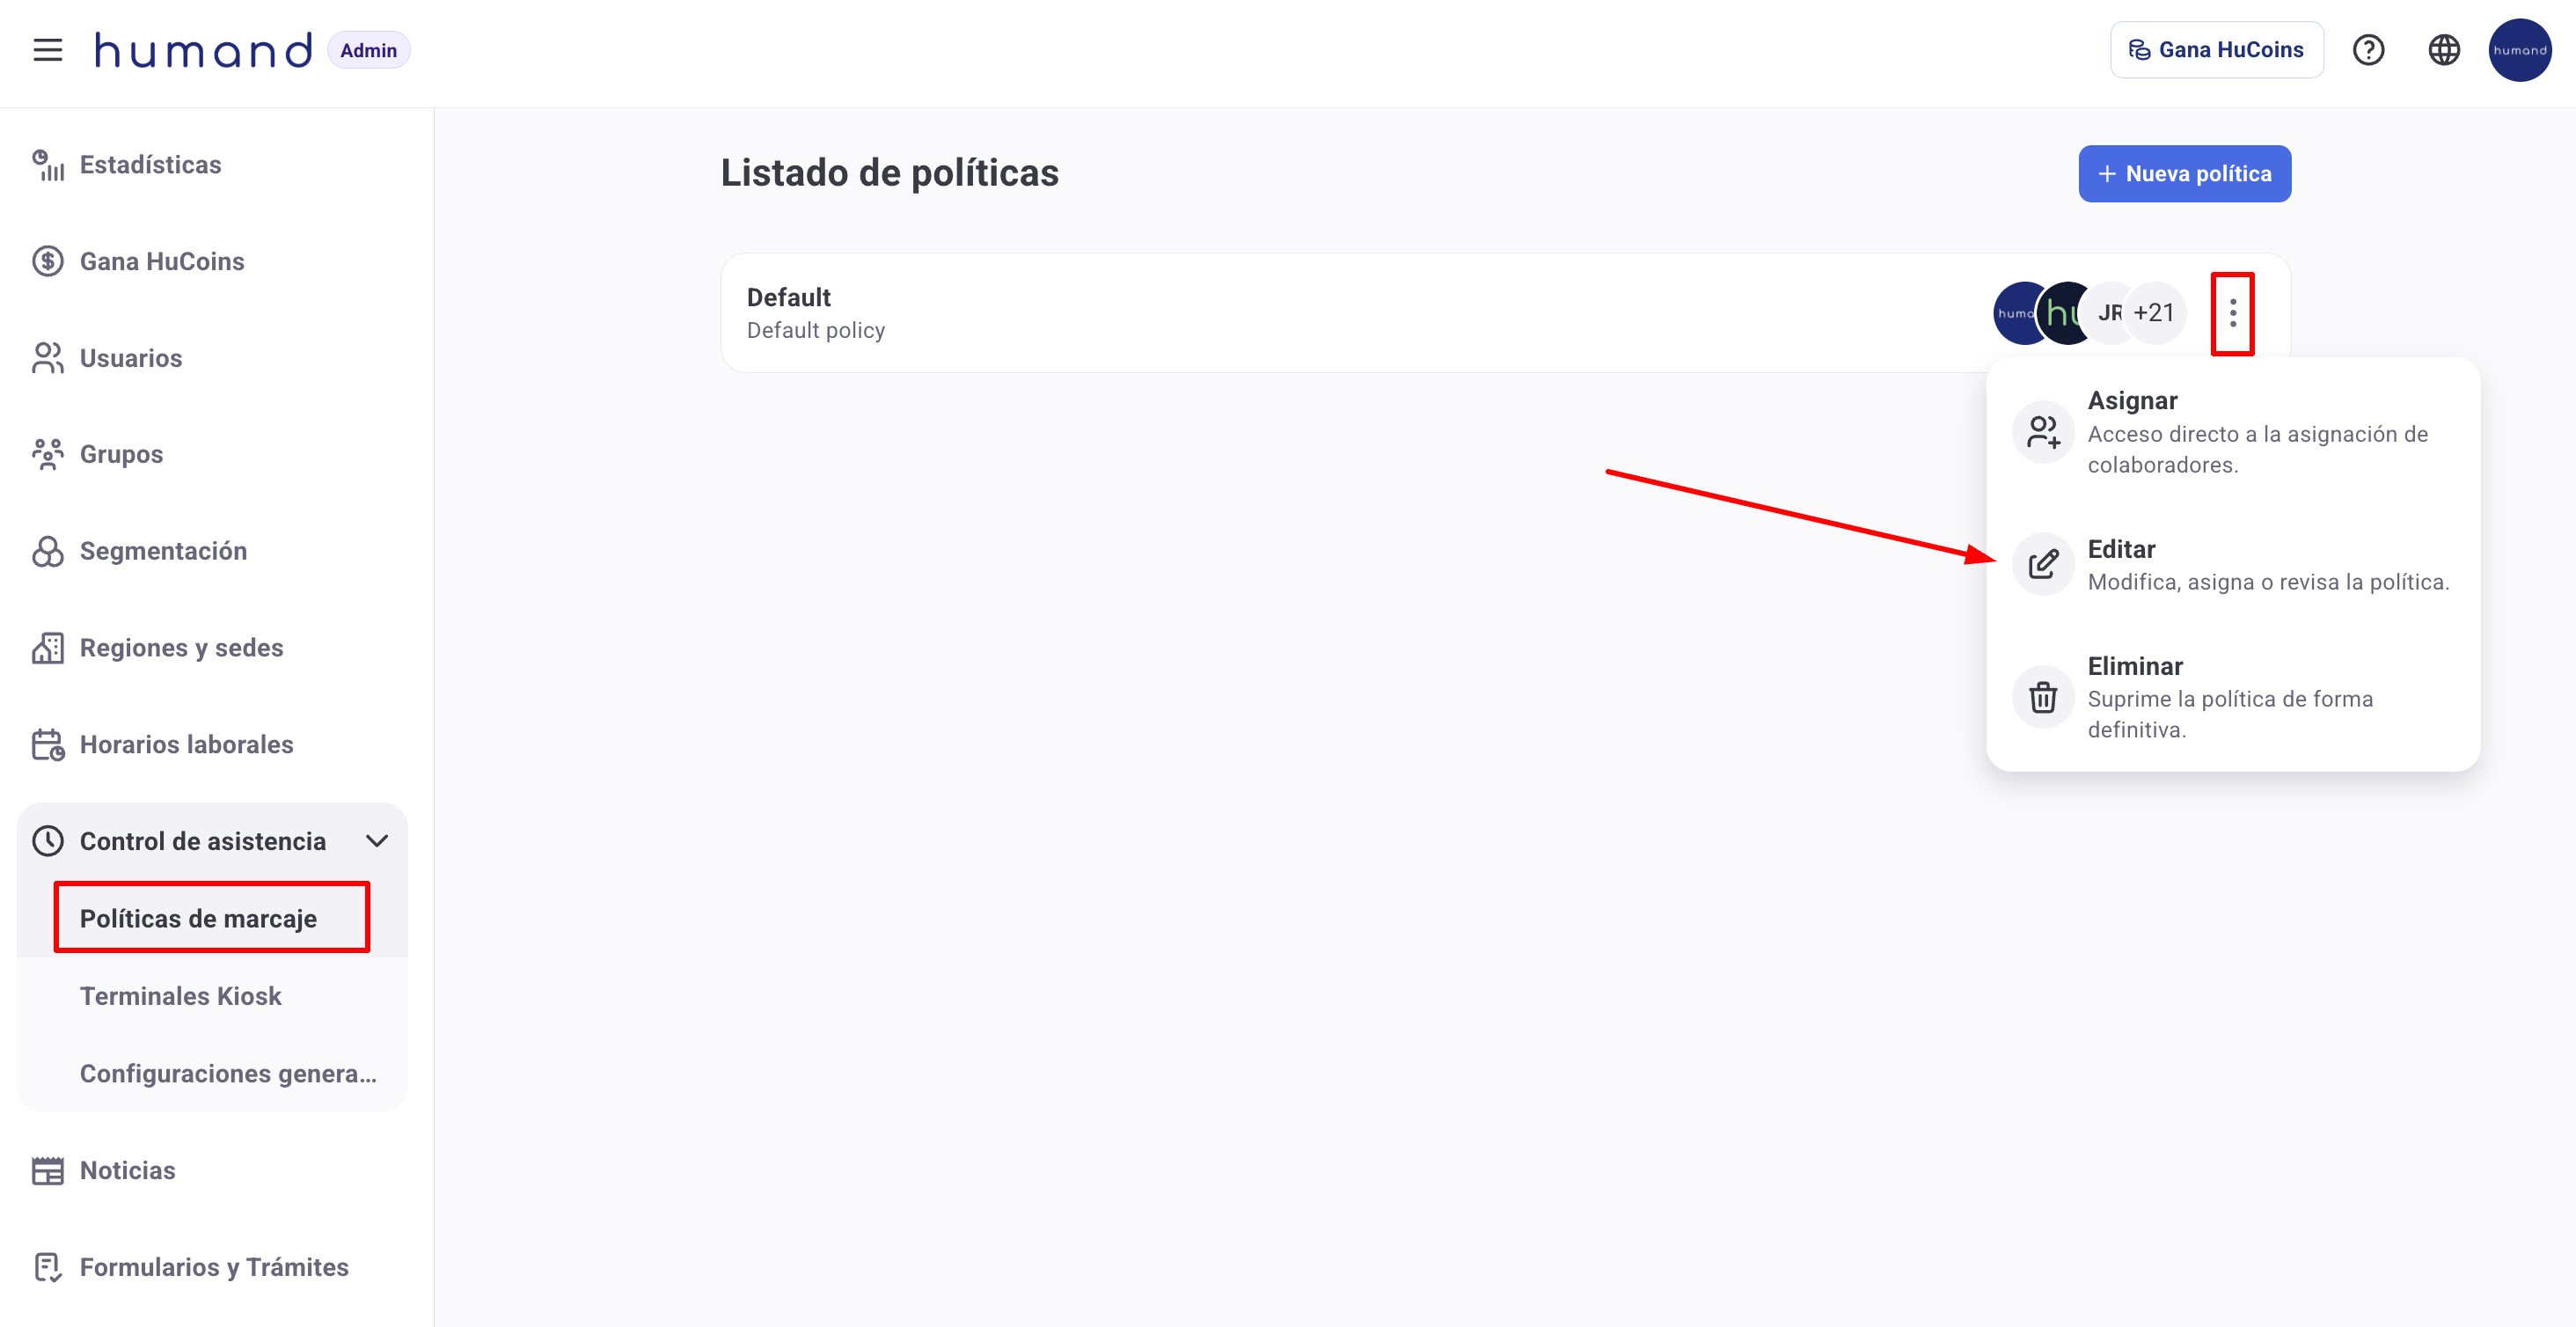Click the Horarios laborales calendar icon

tap(47, 745)
